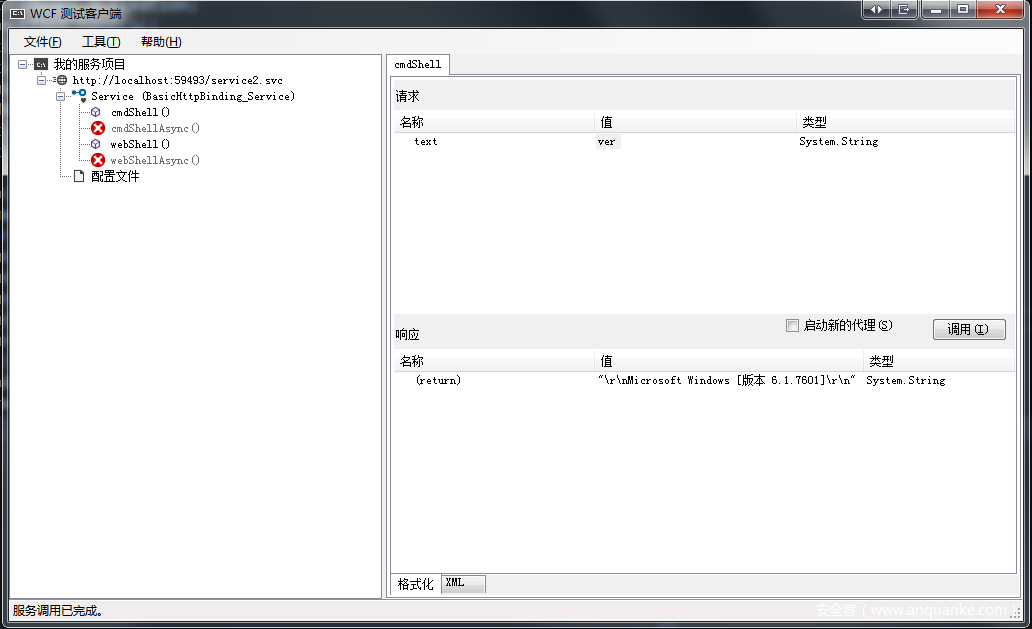Image resolution: width=1032 pixels, height=629 pixels.
Task: Click the response System.String type cell
Action: [x=906, y=380]
